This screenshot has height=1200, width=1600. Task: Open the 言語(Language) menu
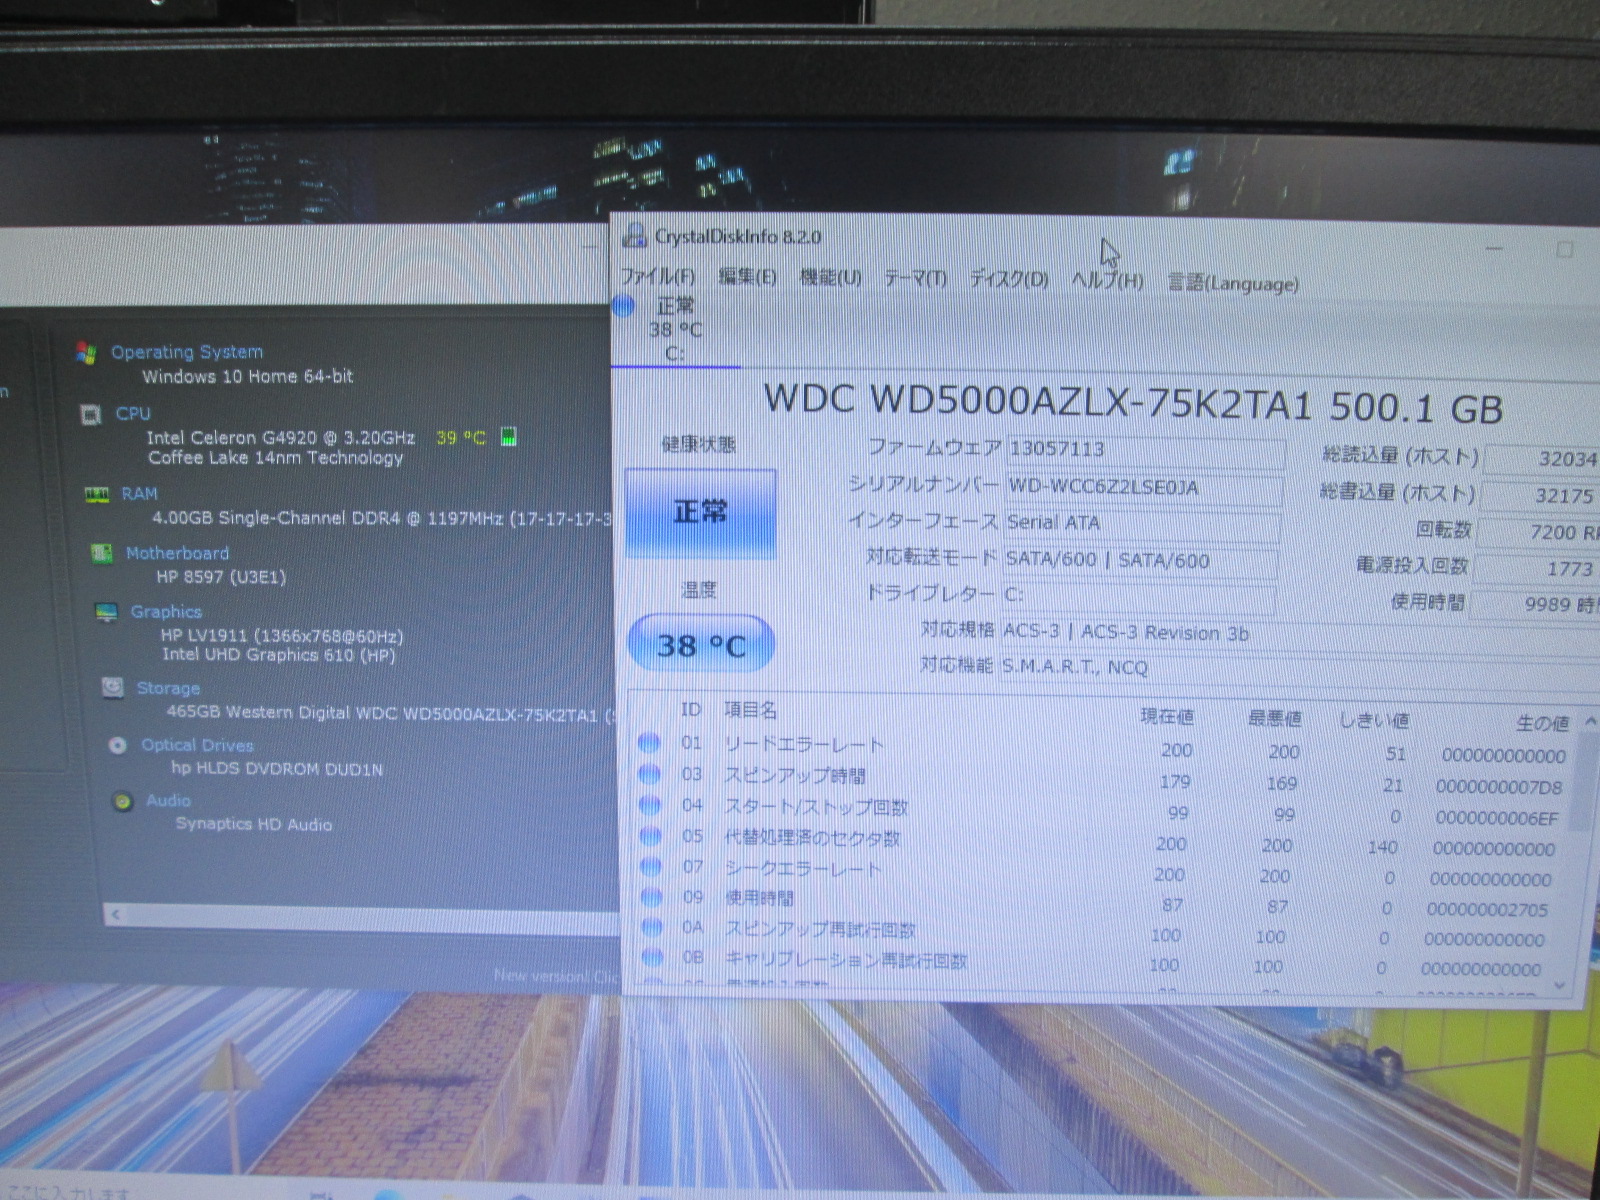click(1233, 284)
